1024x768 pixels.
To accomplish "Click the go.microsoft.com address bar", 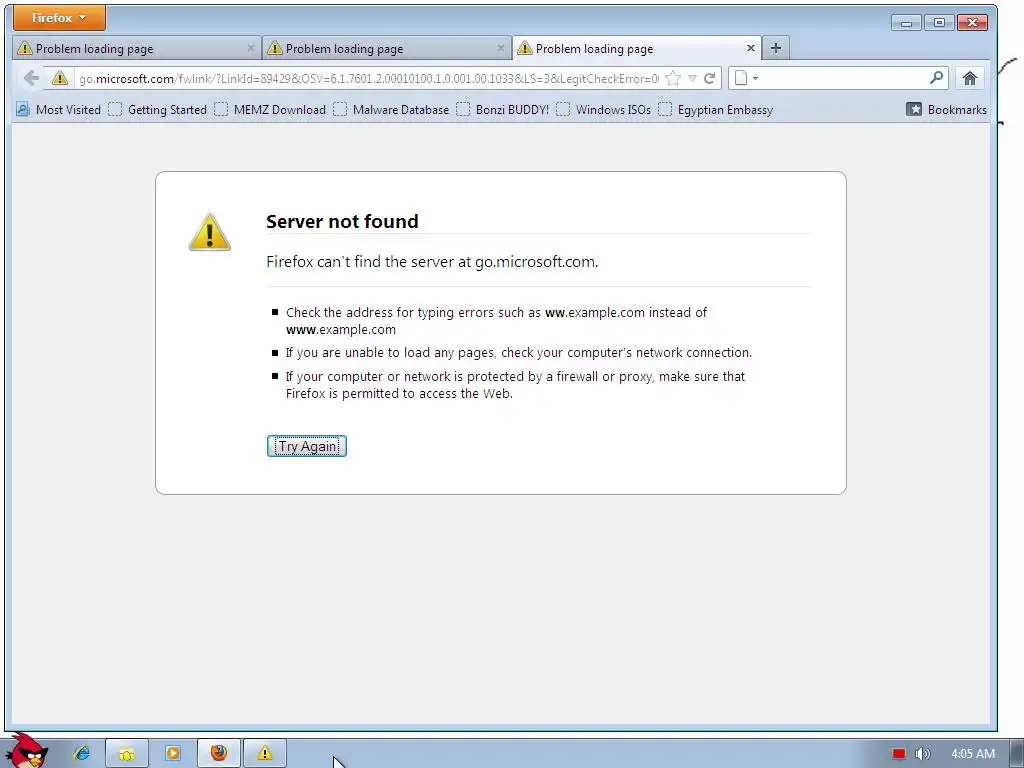I will (x=368, y=79).
